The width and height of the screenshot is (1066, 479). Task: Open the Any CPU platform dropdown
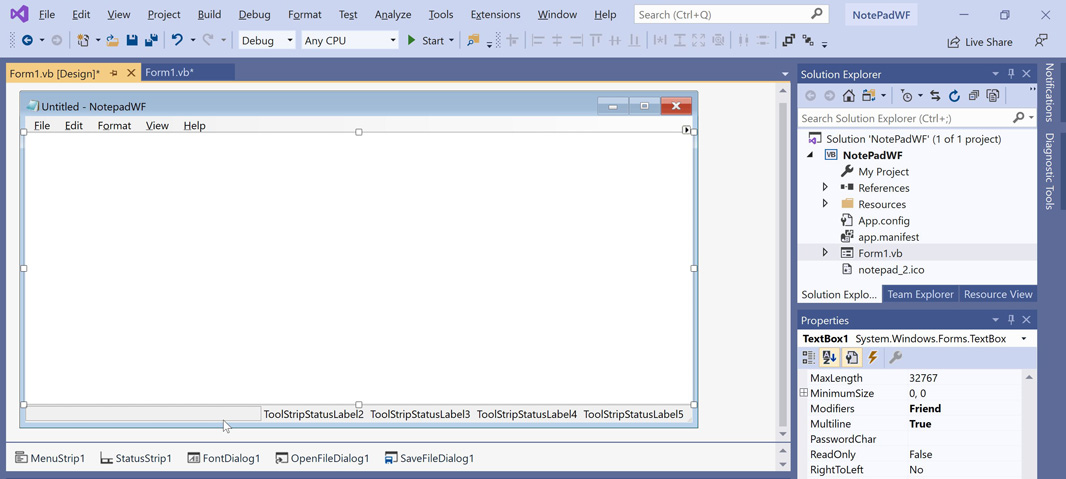[x=349, y=41]
